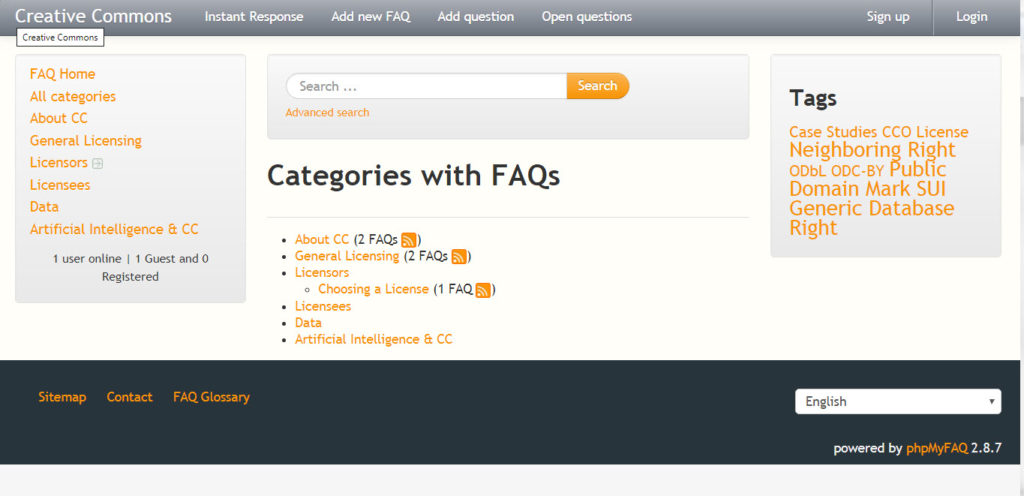Open the Advanced search link

[x=327, y=113]
